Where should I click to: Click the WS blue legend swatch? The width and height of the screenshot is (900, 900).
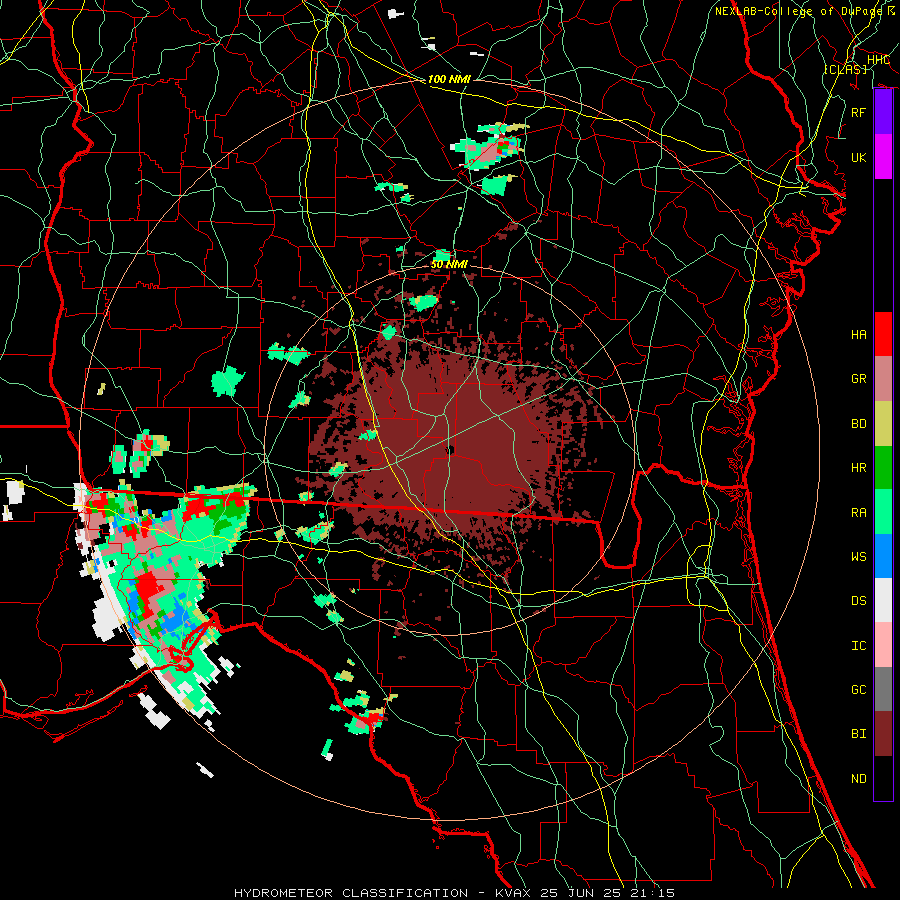coord(883,556)
